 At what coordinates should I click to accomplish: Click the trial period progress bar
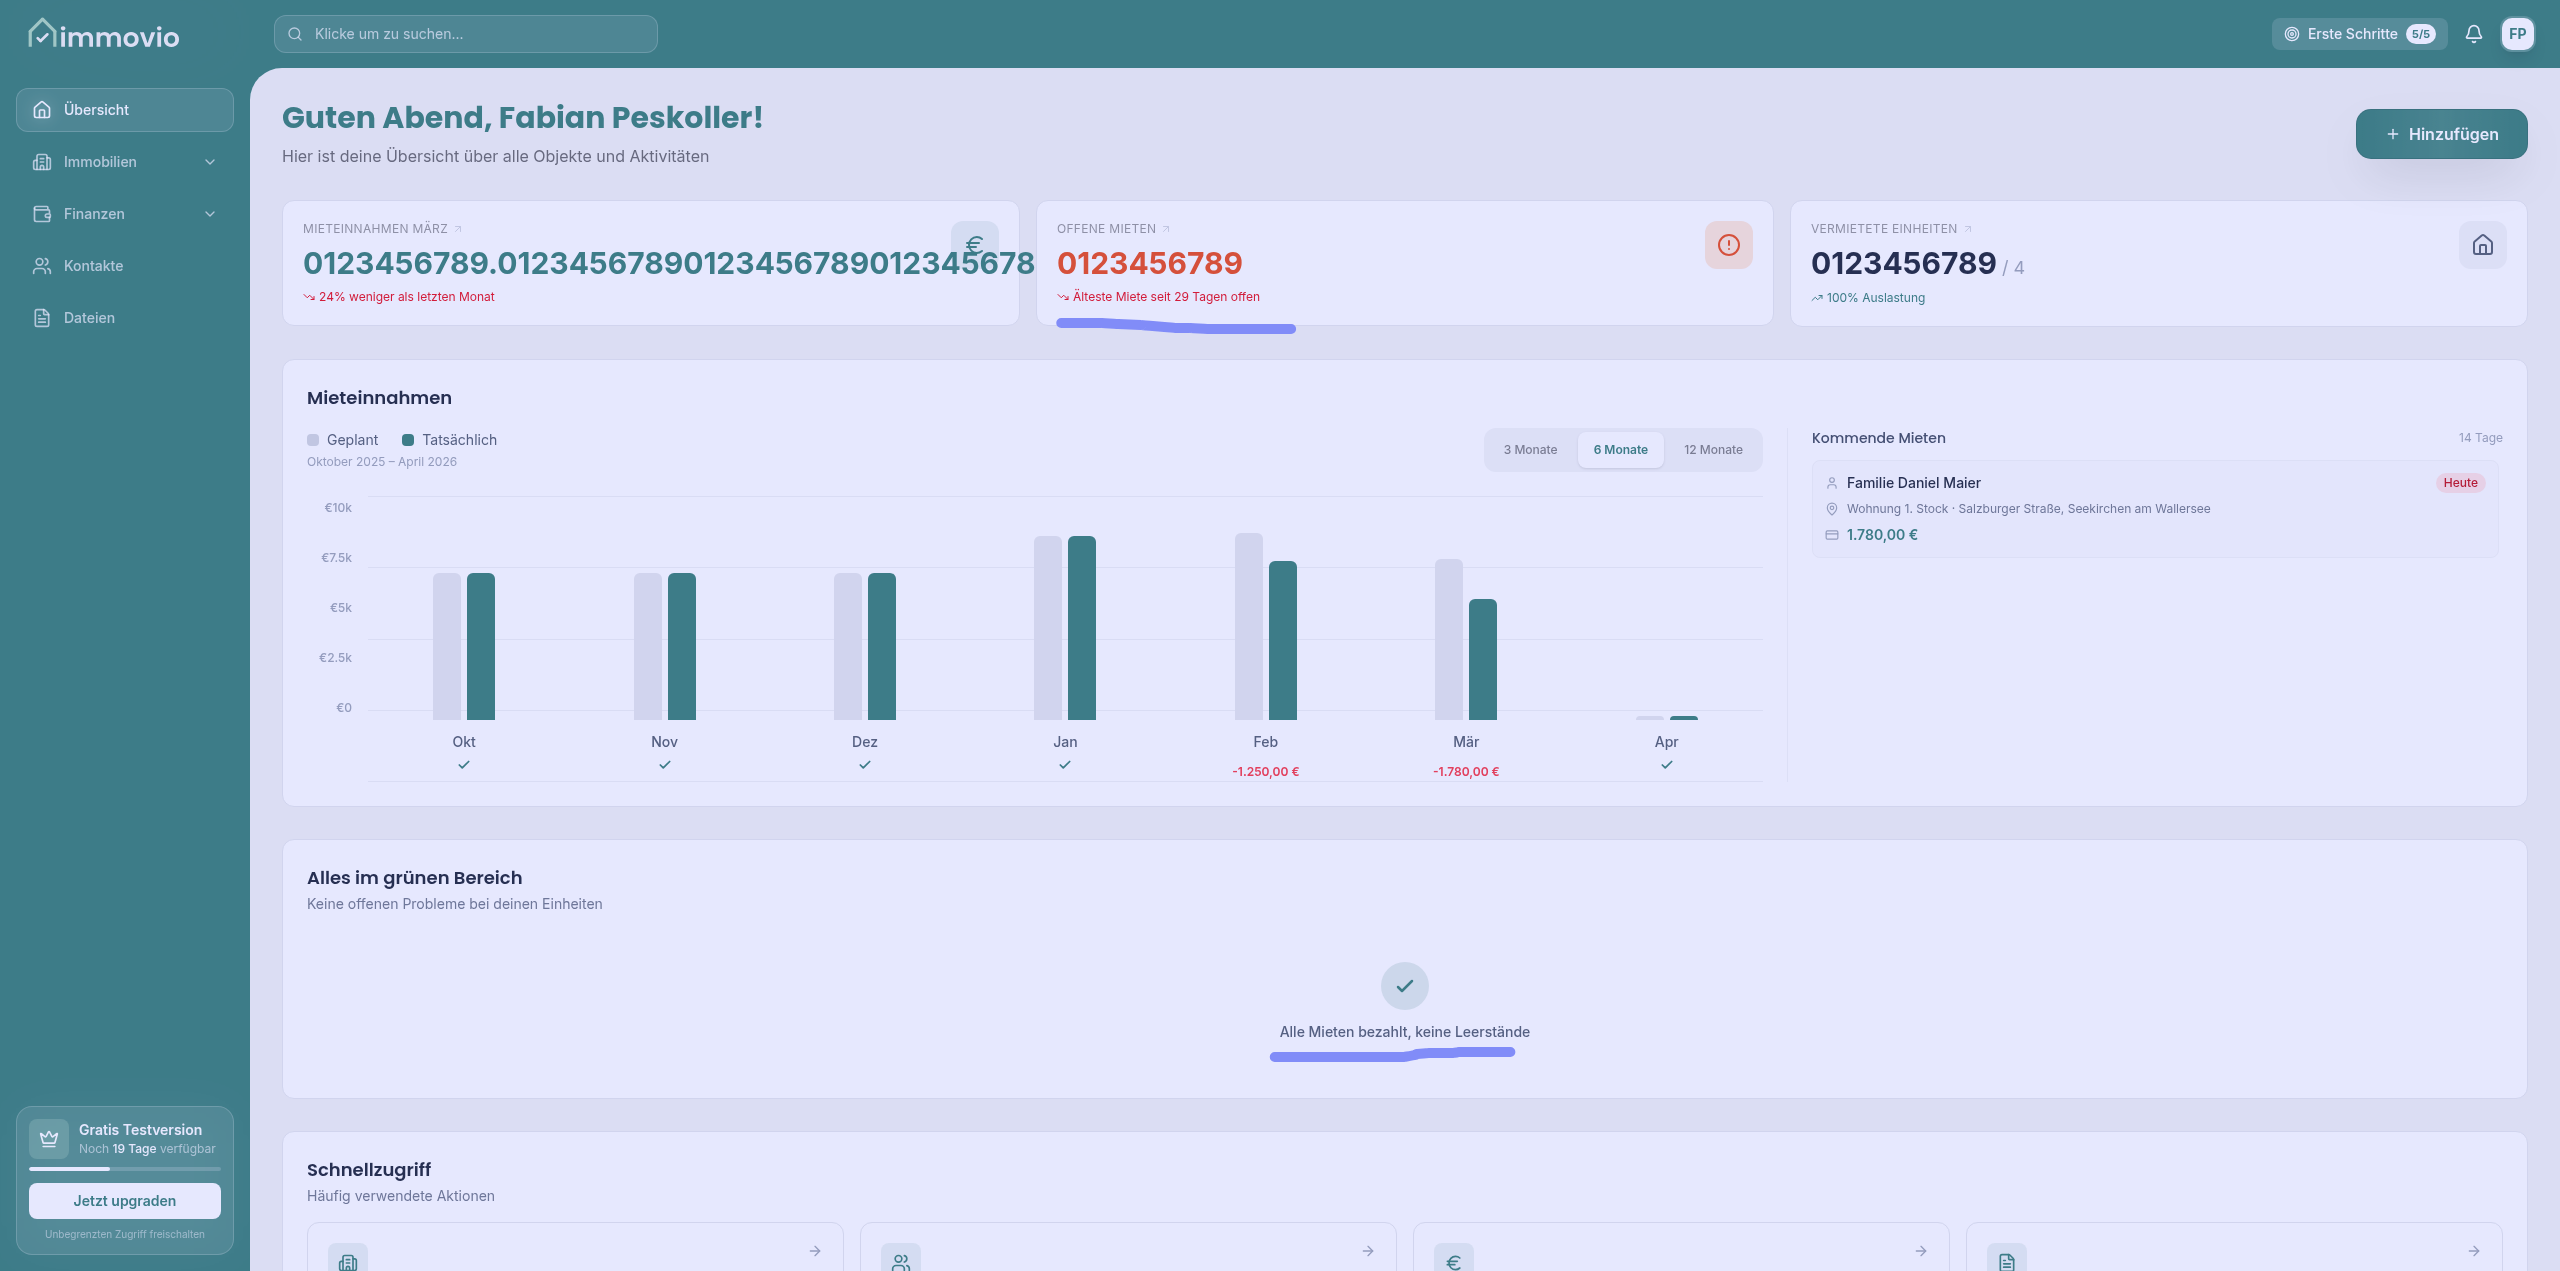coord(125,1169)
